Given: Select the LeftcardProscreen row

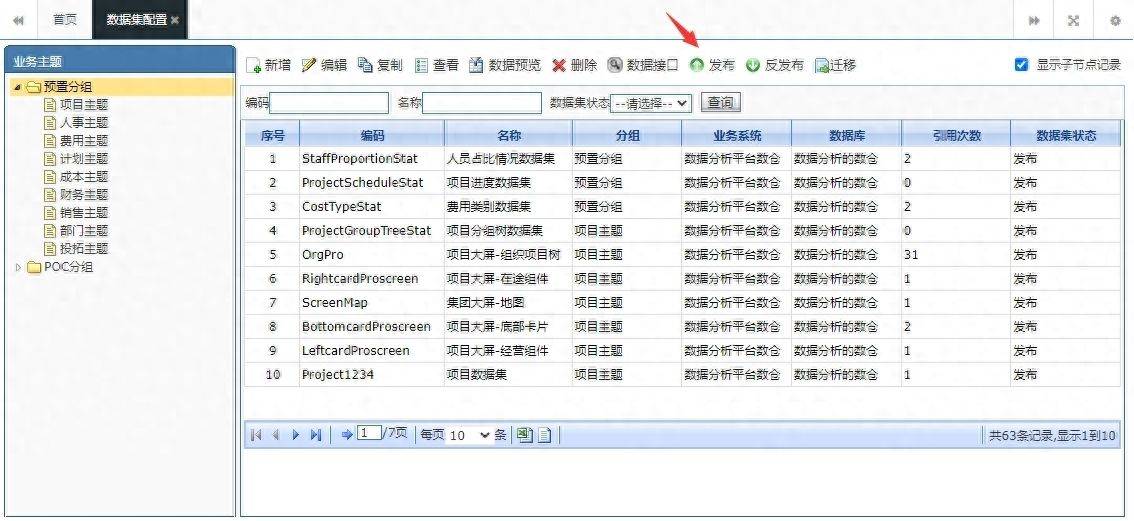Looking at the screenshot, I should 683,350.
